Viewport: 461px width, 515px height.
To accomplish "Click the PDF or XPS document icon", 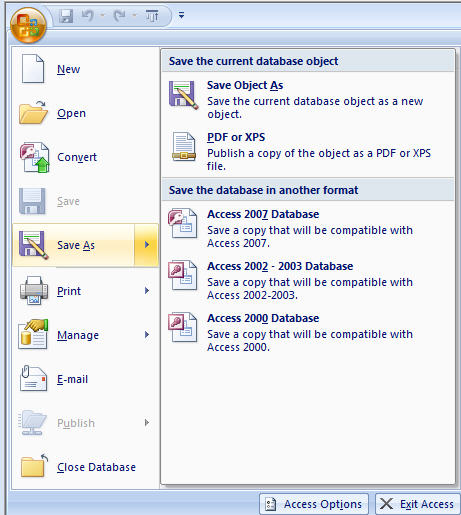I will pyautogui.click(x=184, y=147).
